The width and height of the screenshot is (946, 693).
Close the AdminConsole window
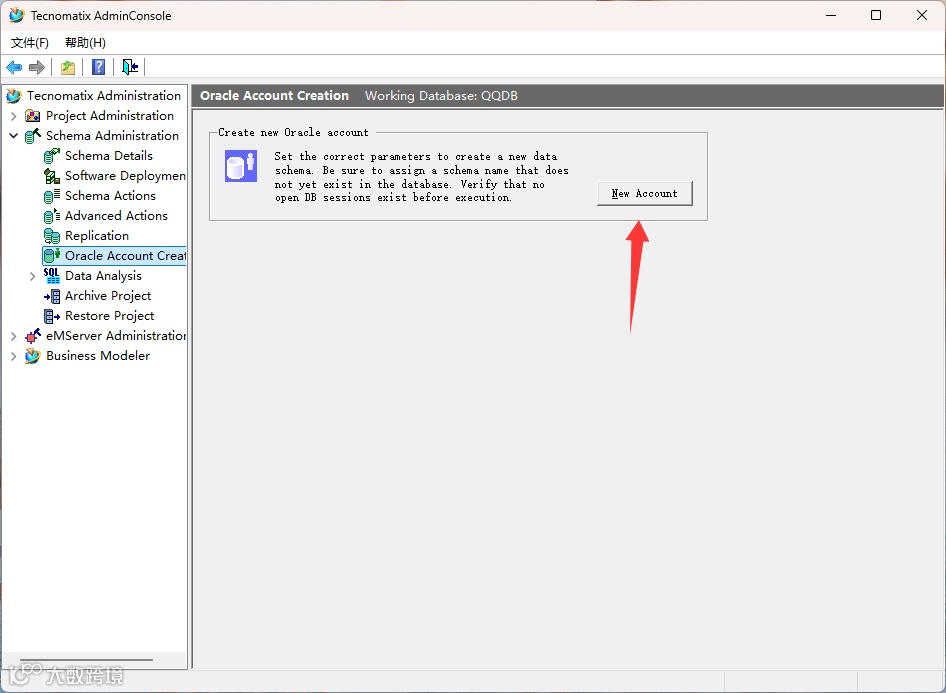[922, 15]
